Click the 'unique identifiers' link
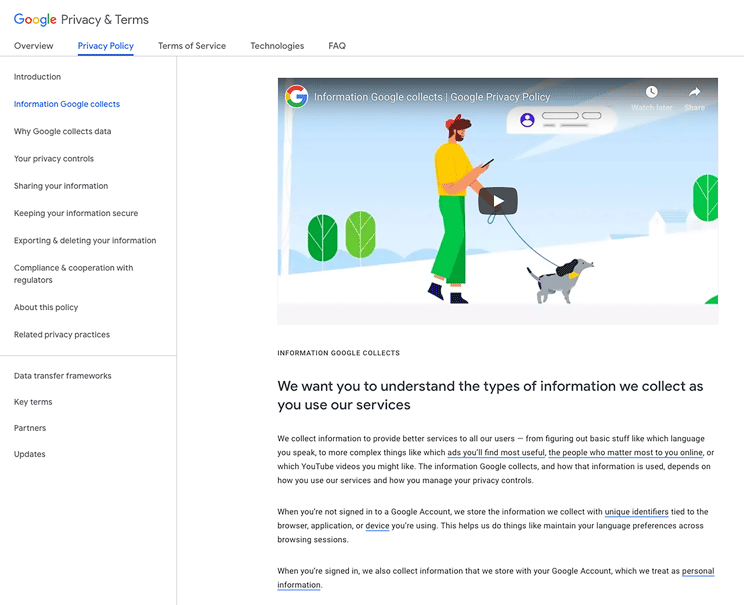 tap(636, 512)
